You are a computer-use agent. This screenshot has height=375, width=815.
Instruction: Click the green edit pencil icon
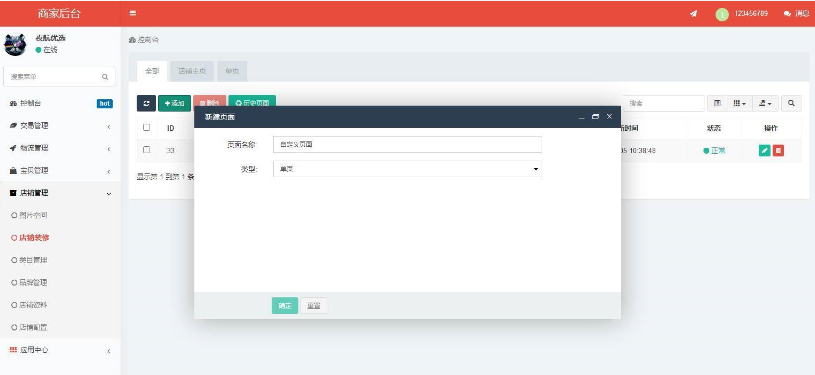(x=764, y=151)
